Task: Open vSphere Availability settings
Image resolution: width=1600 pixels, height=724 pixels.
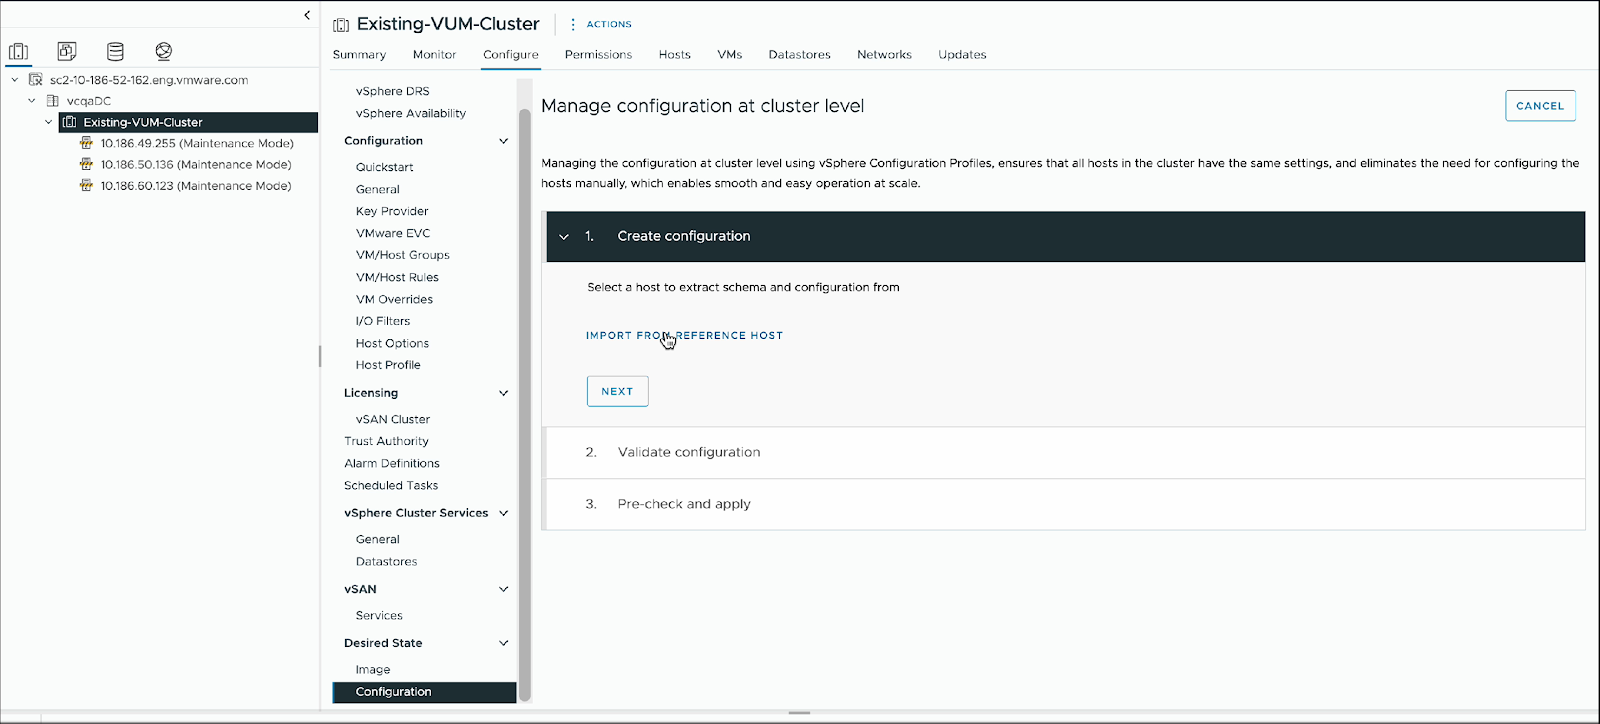Action: 411,113
